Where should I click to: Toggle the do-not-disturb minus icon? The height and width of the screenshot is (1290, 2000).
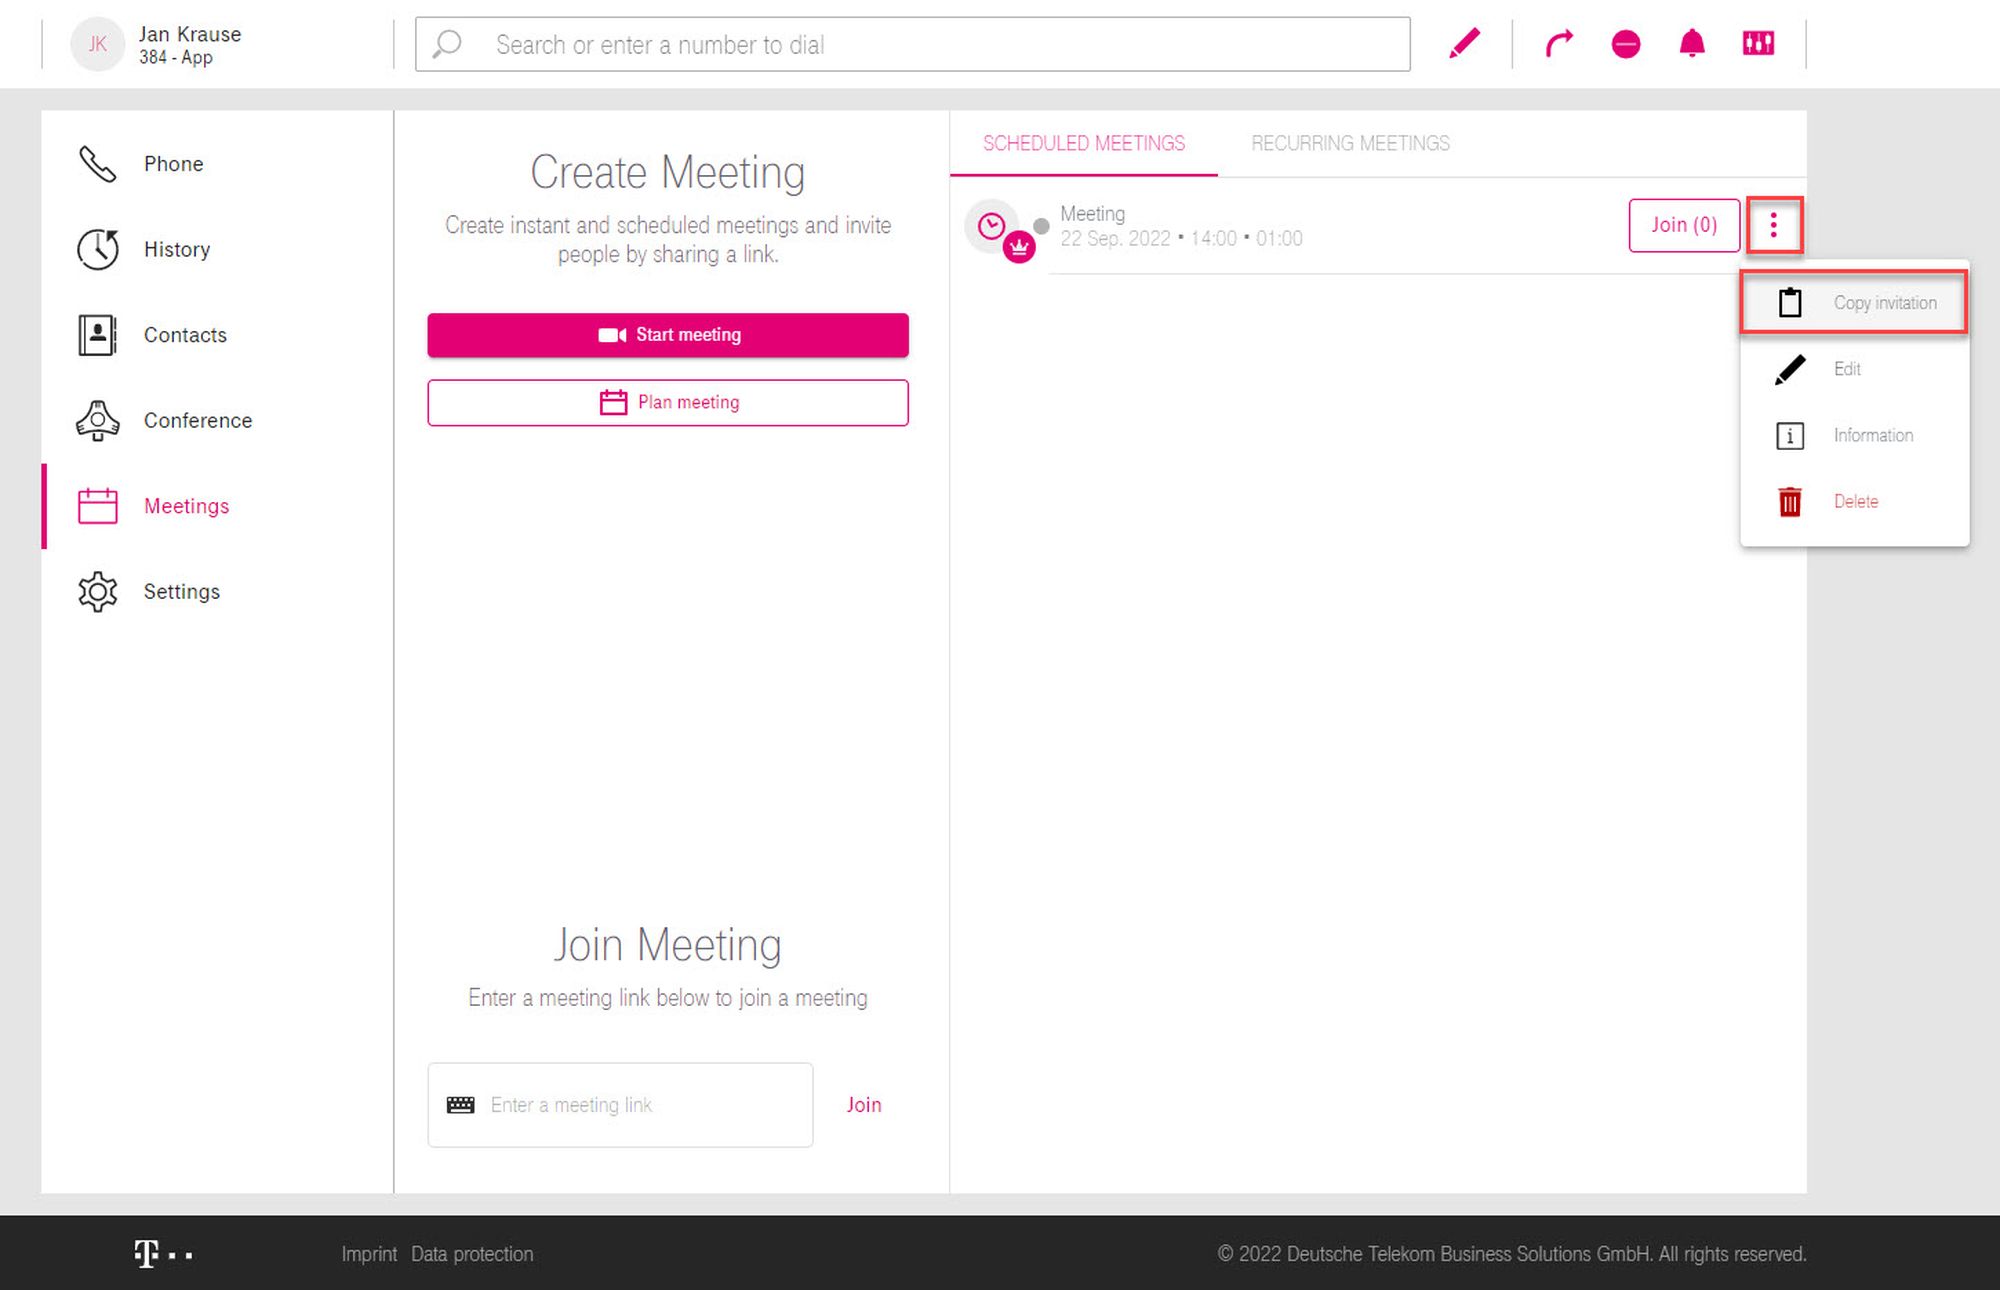click(x=1626, y=44)
